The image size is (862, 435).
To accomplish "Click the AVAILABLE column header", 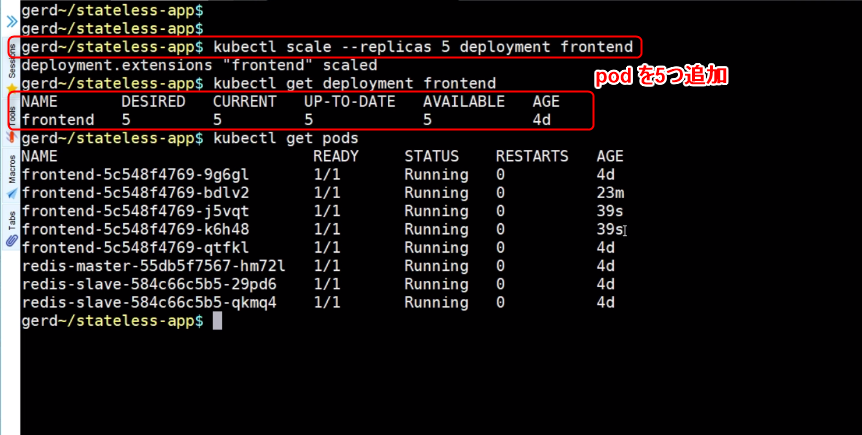I will pos(463,102).
